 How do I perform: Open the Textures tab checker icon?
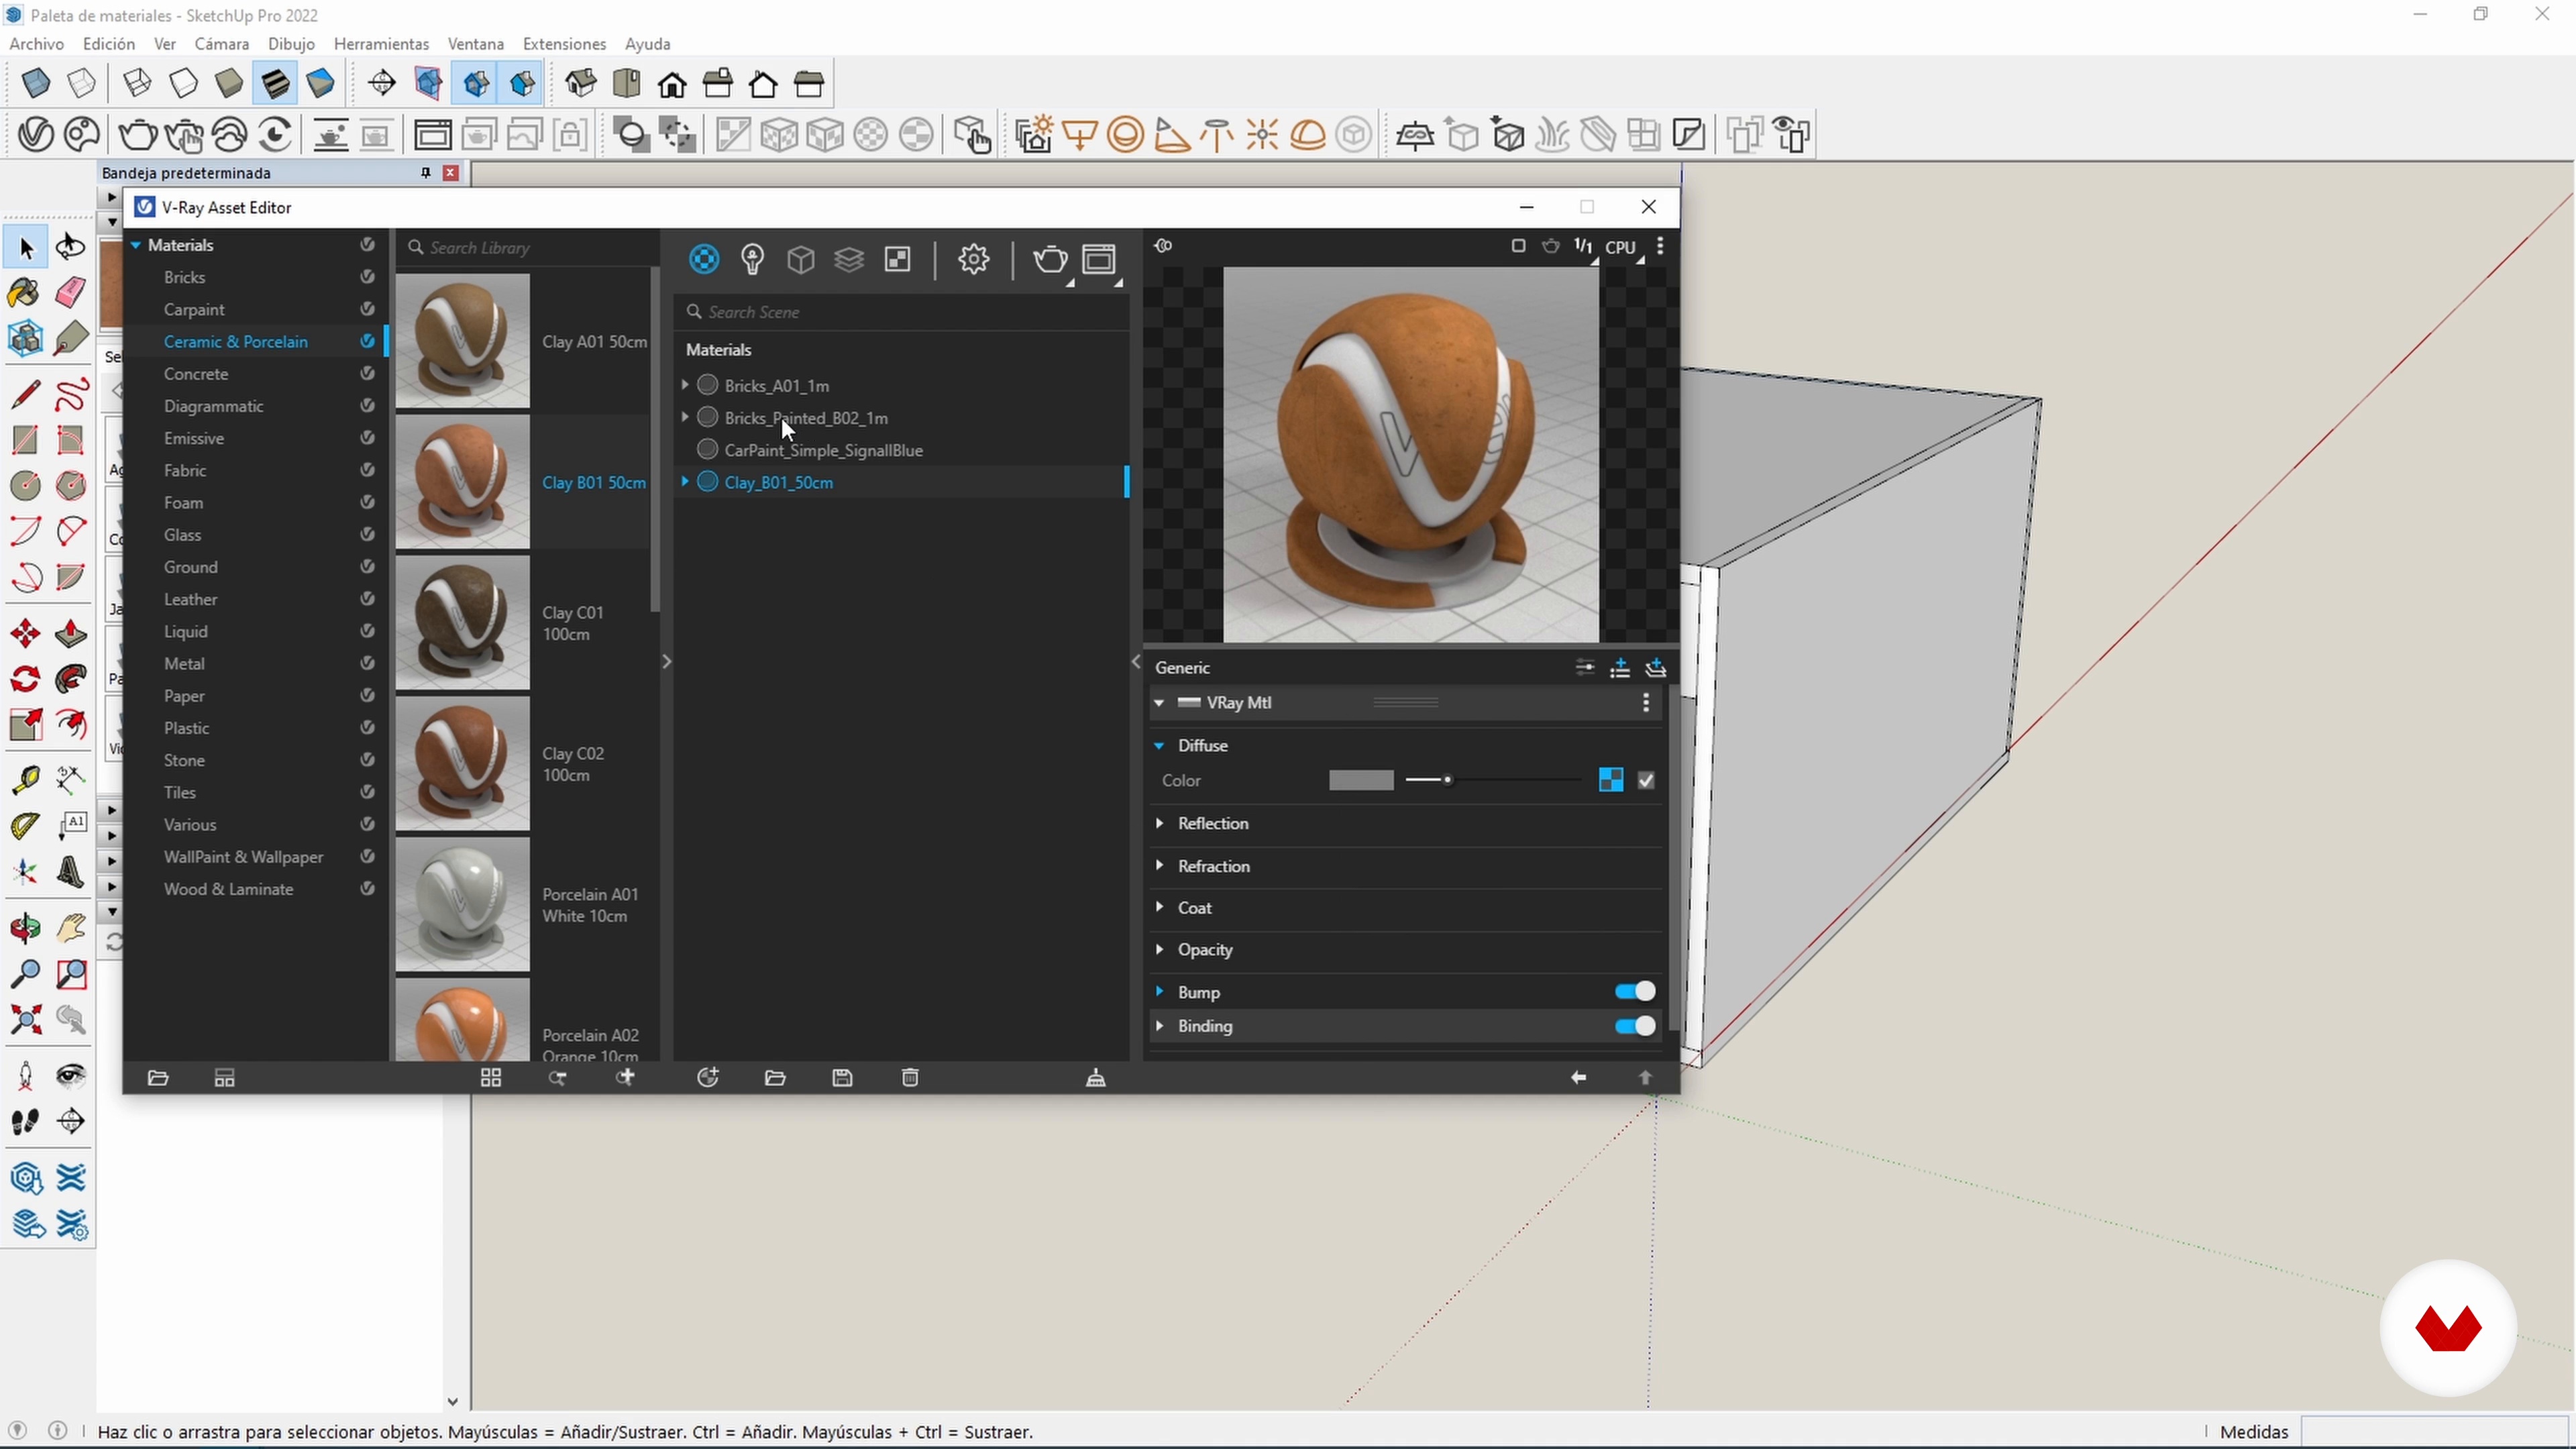point(898,260)
